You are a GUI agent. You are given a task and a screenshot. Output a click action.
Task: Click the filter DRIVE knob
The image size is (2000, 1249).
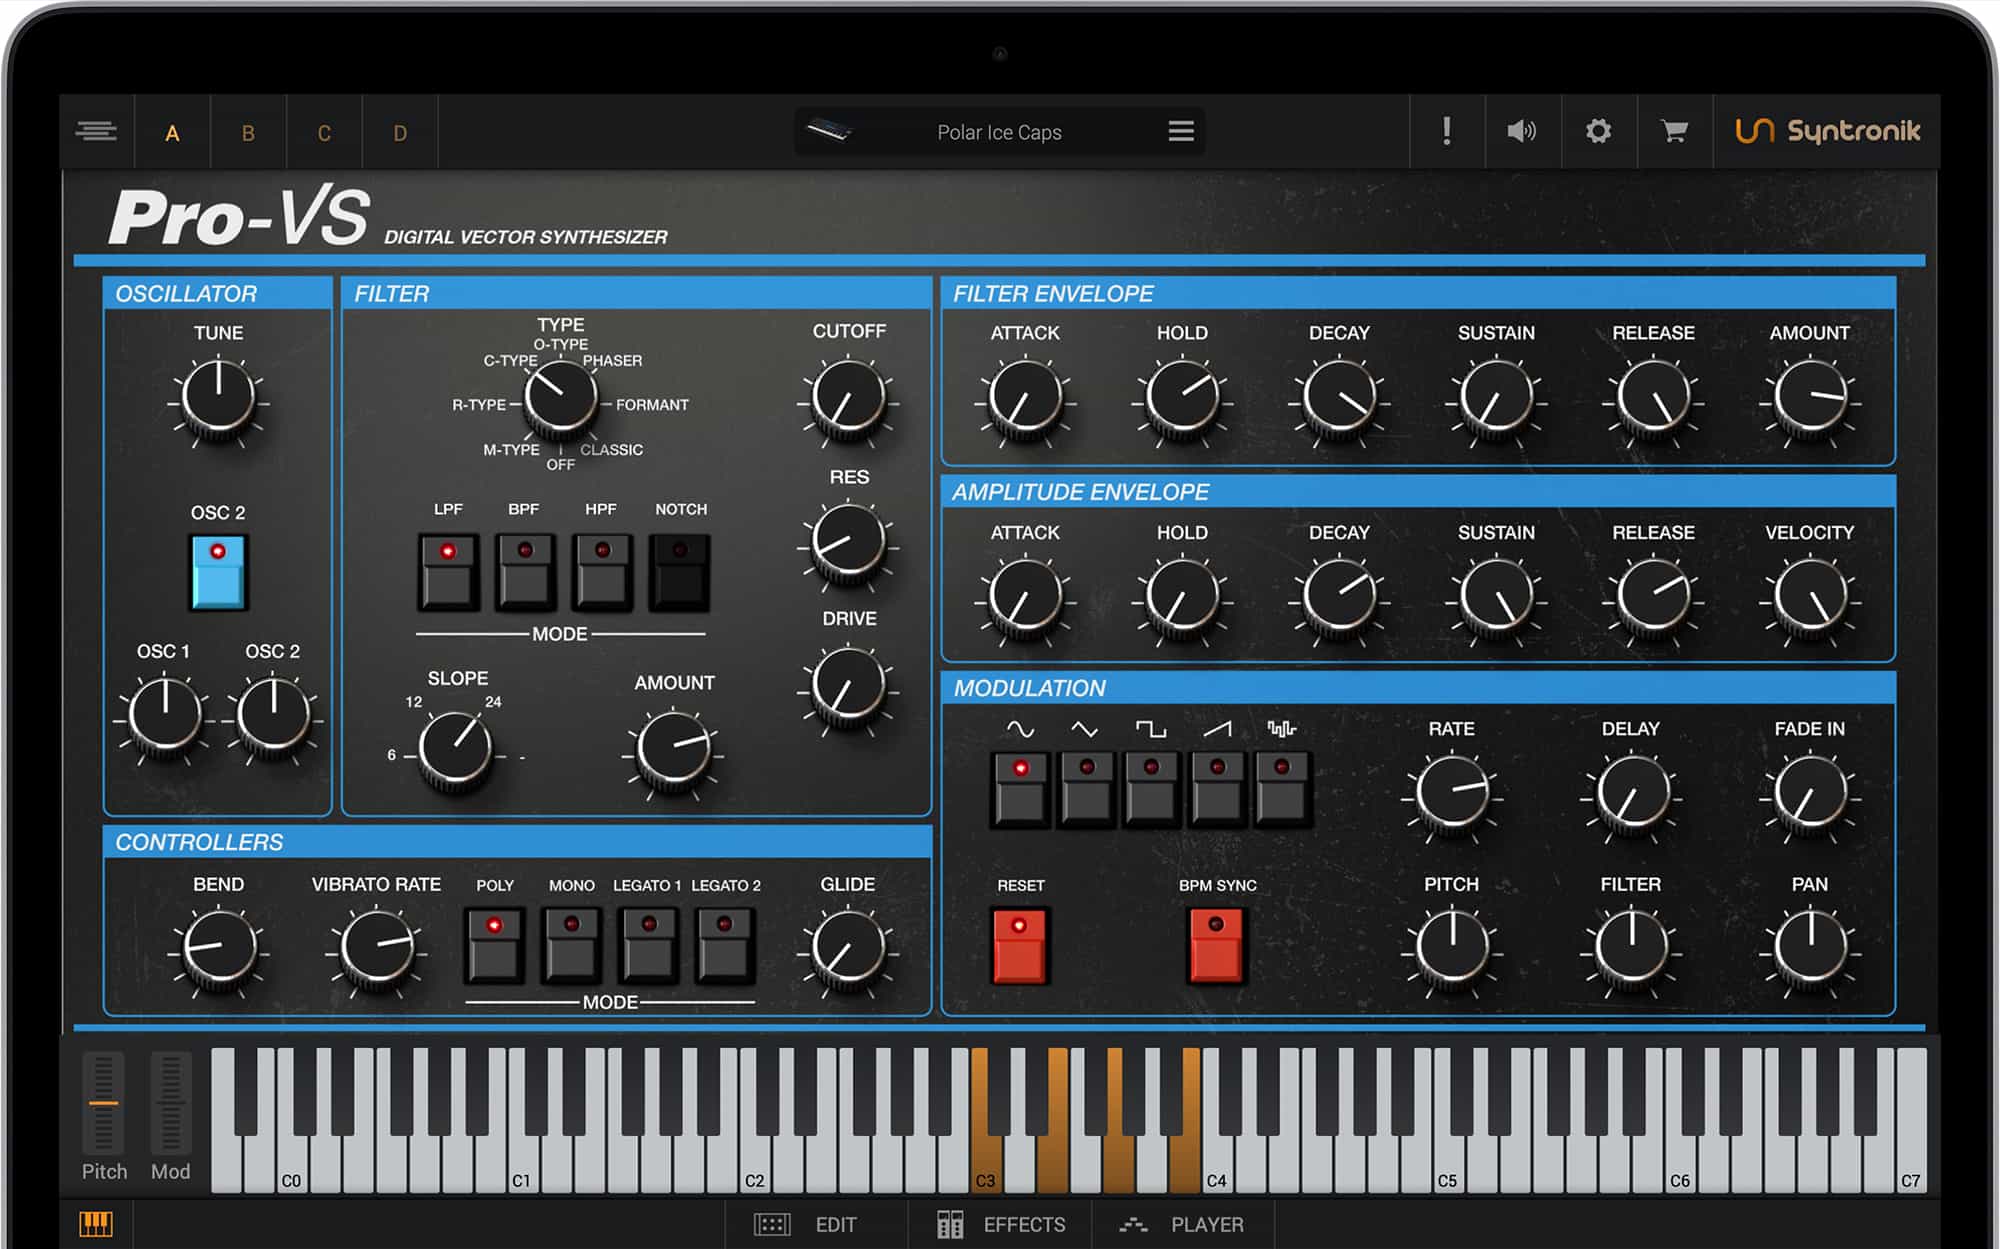click(x=848, y=686)
